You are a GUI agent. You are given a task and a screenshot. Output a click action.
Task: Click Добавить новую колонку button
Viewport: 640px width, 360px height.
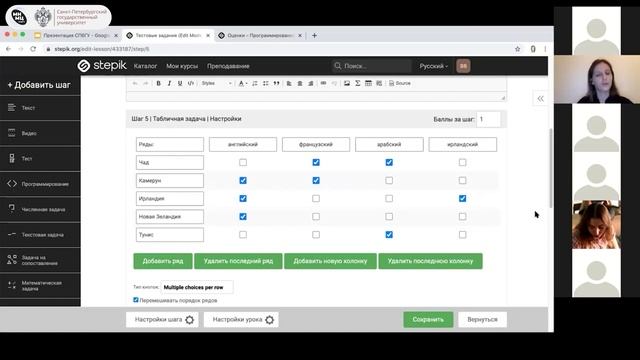330,261
